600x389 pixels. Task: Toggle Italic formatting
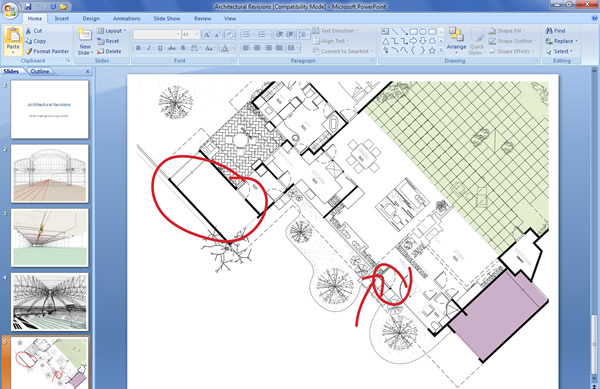149,48
